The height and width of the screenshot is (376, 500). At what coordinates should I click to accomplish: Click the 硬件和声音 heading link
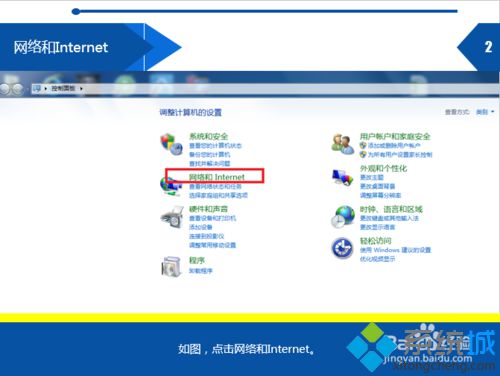pyautogui.click(x=208, y=209)
